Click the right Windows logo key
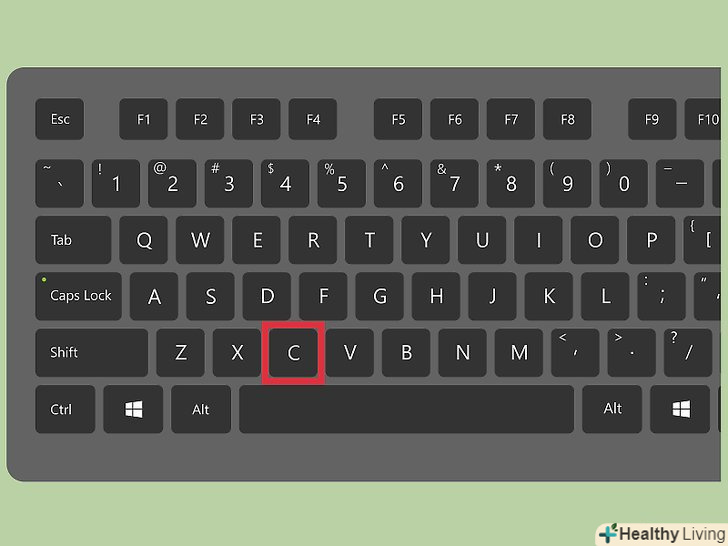The image size is (728, 546). pyautogui.click(x=680, y=409)
